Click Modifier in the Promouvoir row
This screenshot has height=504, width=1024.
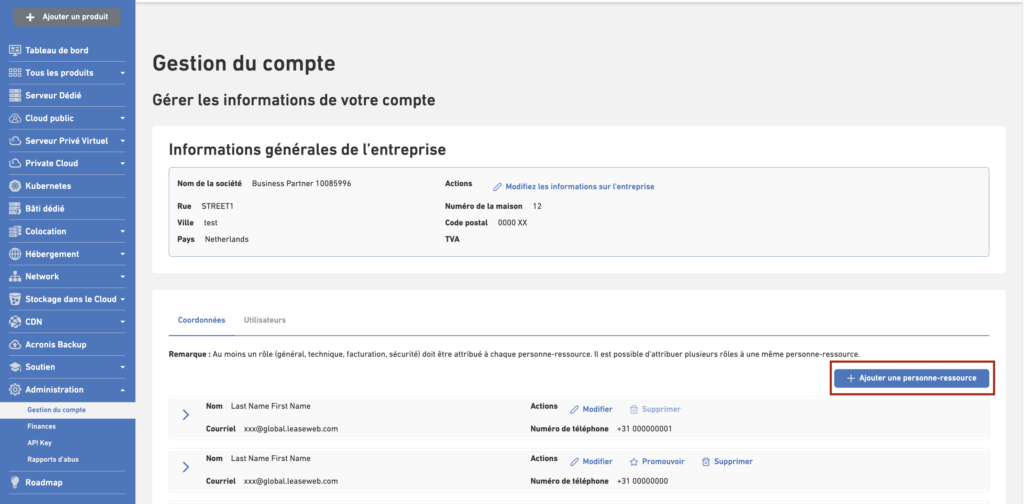[598, 462]
